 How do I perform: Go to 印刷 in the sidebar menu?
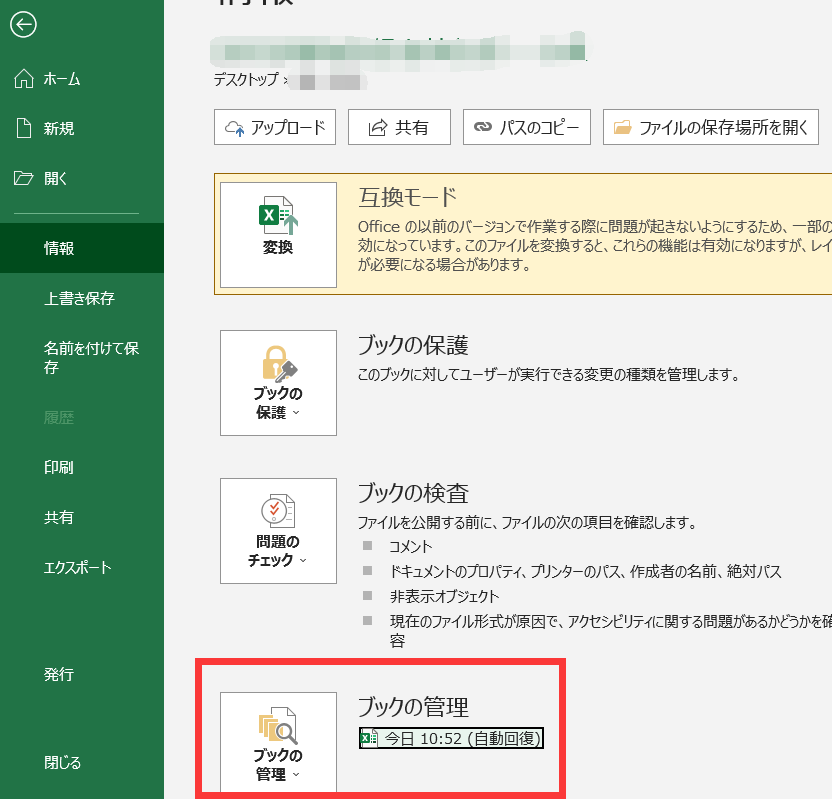tap(59, 467)
